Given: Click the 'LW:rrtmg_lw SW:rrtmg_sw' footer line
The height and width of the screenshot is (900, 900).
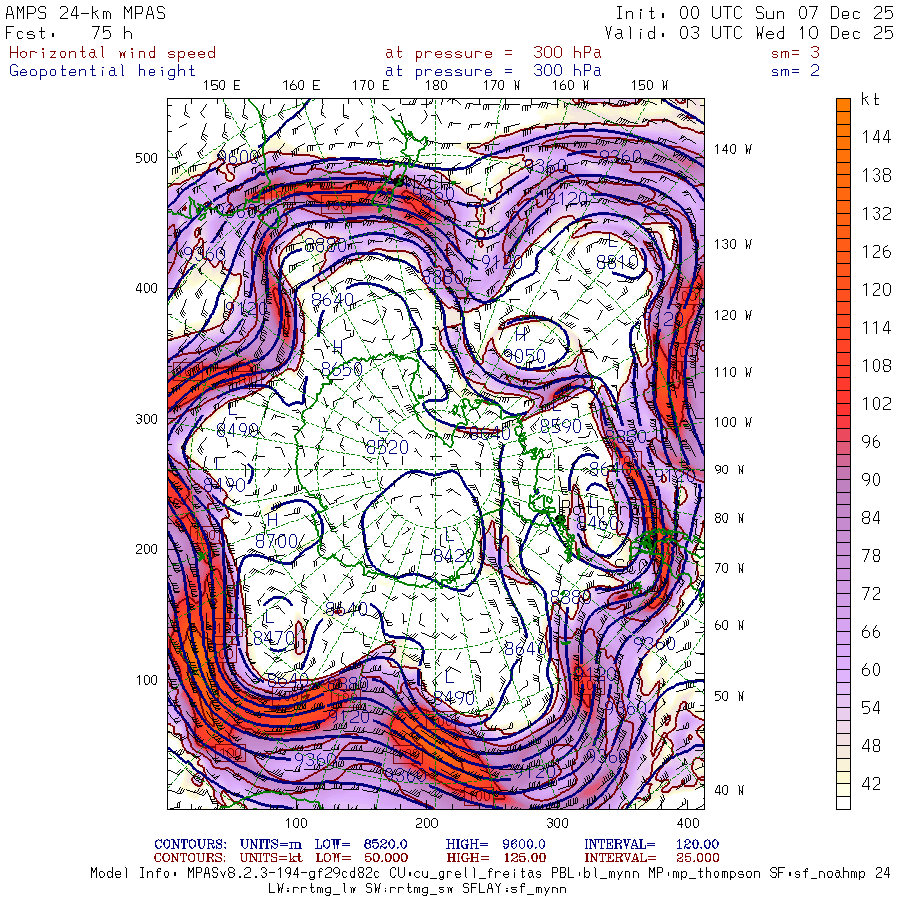Looking at the screenshot, I should tap(417, 889).
